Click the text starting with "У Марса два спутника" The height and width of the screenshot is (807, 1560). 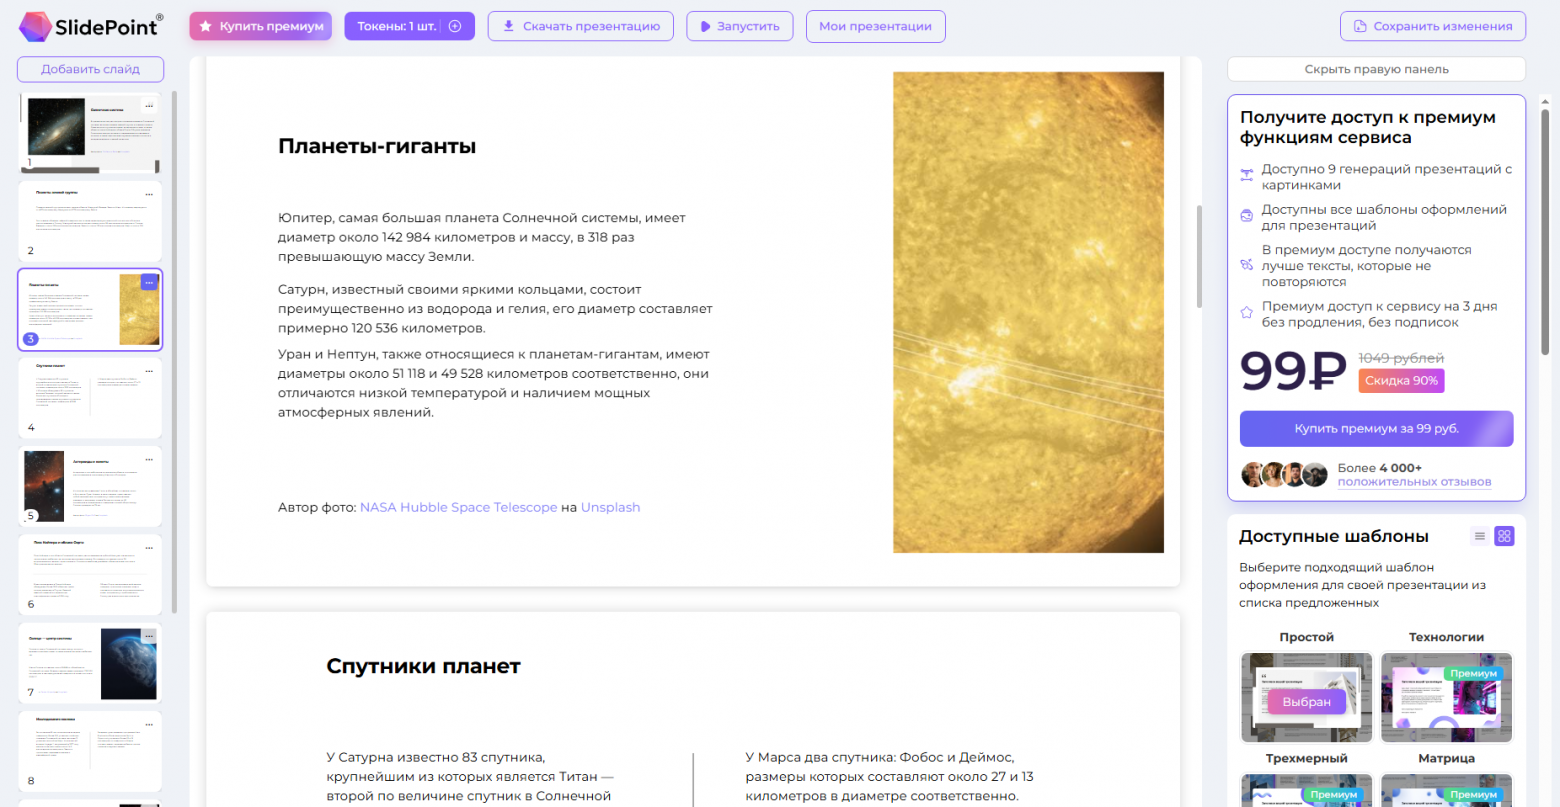890,777
